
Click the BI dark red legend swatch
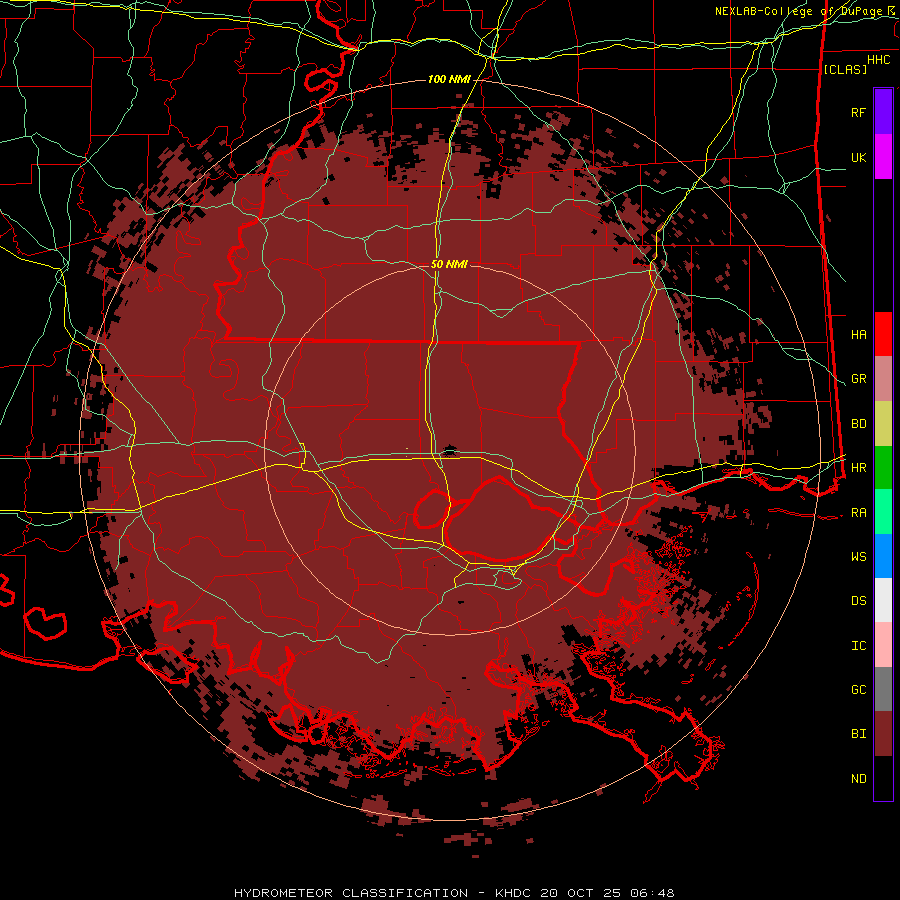[883, 734]
